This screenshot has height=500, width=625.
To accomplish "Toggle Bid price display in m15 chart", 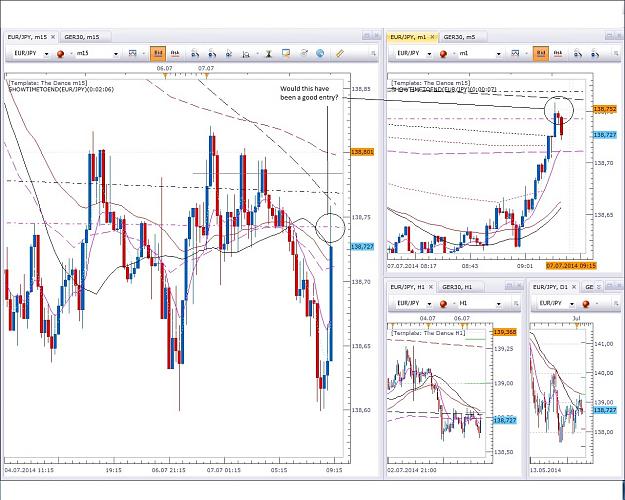I will [158, 53].
